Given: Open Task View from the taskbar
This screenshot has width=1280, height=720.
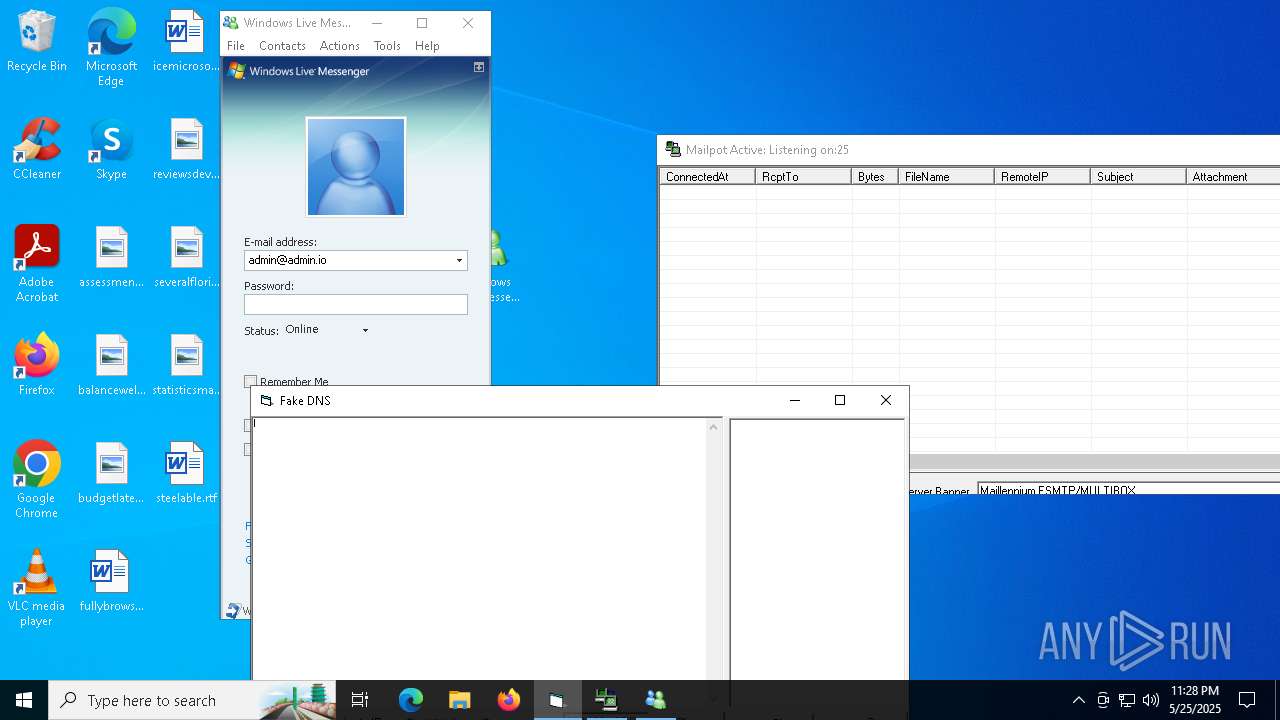Looking at the screenshot, I should 361,700.
